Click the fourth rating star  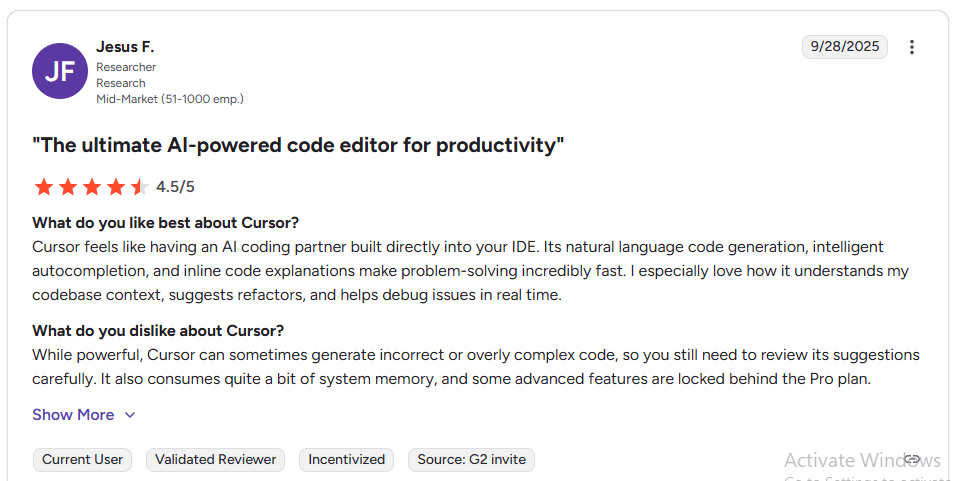click(115, 187)
